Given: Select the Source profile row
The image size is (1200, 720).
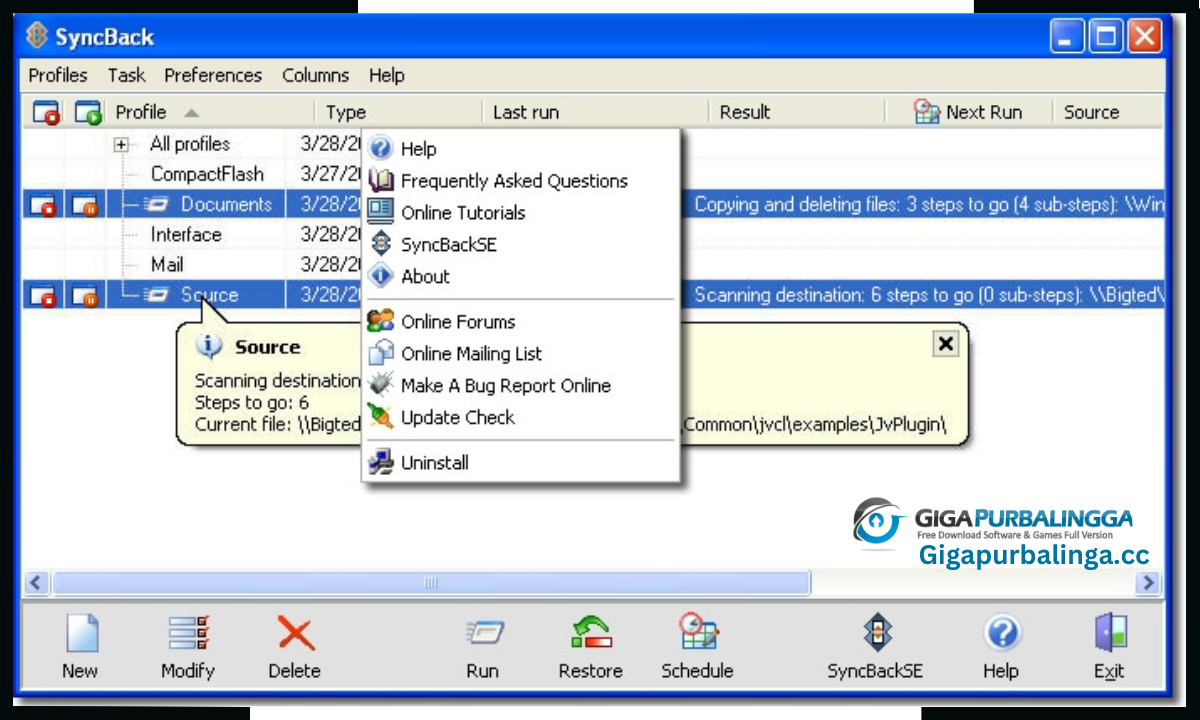Looking at the screenshot, I should point(209,295).
